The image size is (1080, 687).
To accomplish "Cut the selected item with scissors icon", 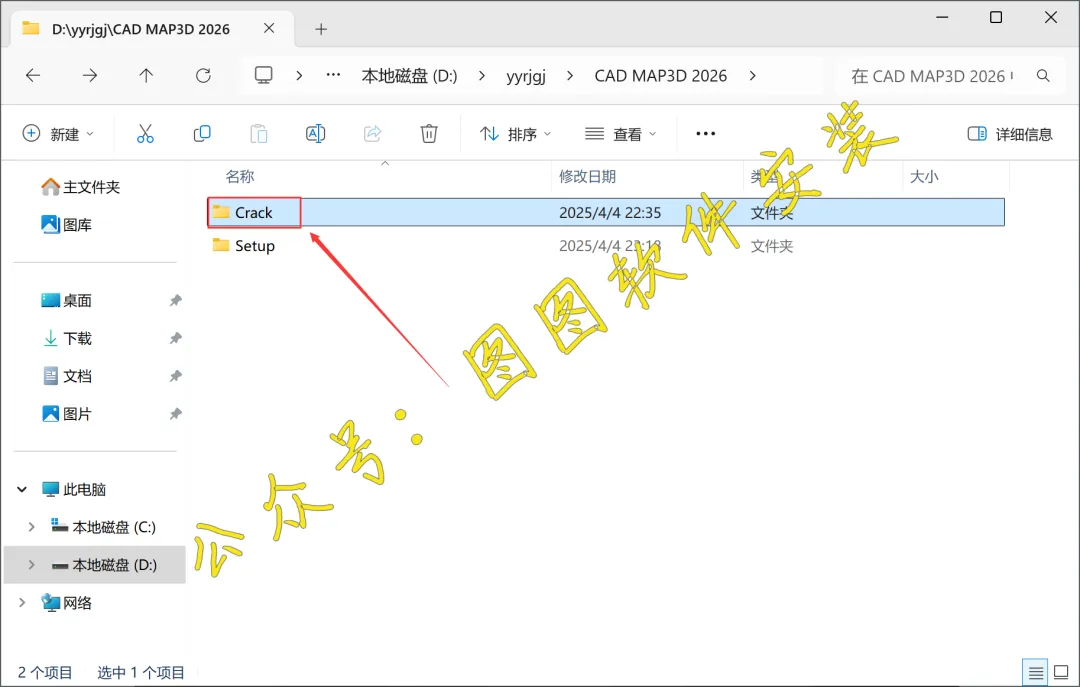I will point(145,134).
